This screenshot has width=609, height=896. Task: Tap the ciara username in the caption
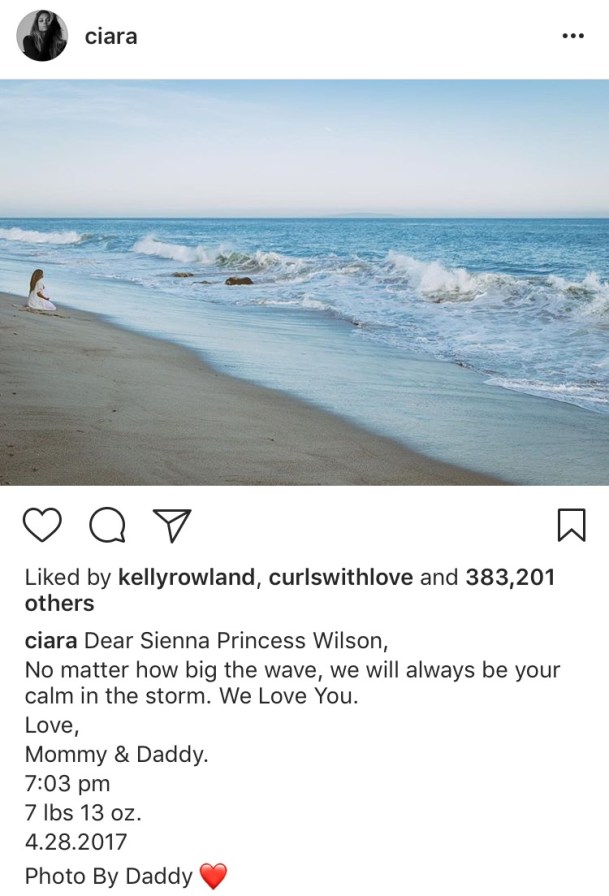click(x=51, y=641)
